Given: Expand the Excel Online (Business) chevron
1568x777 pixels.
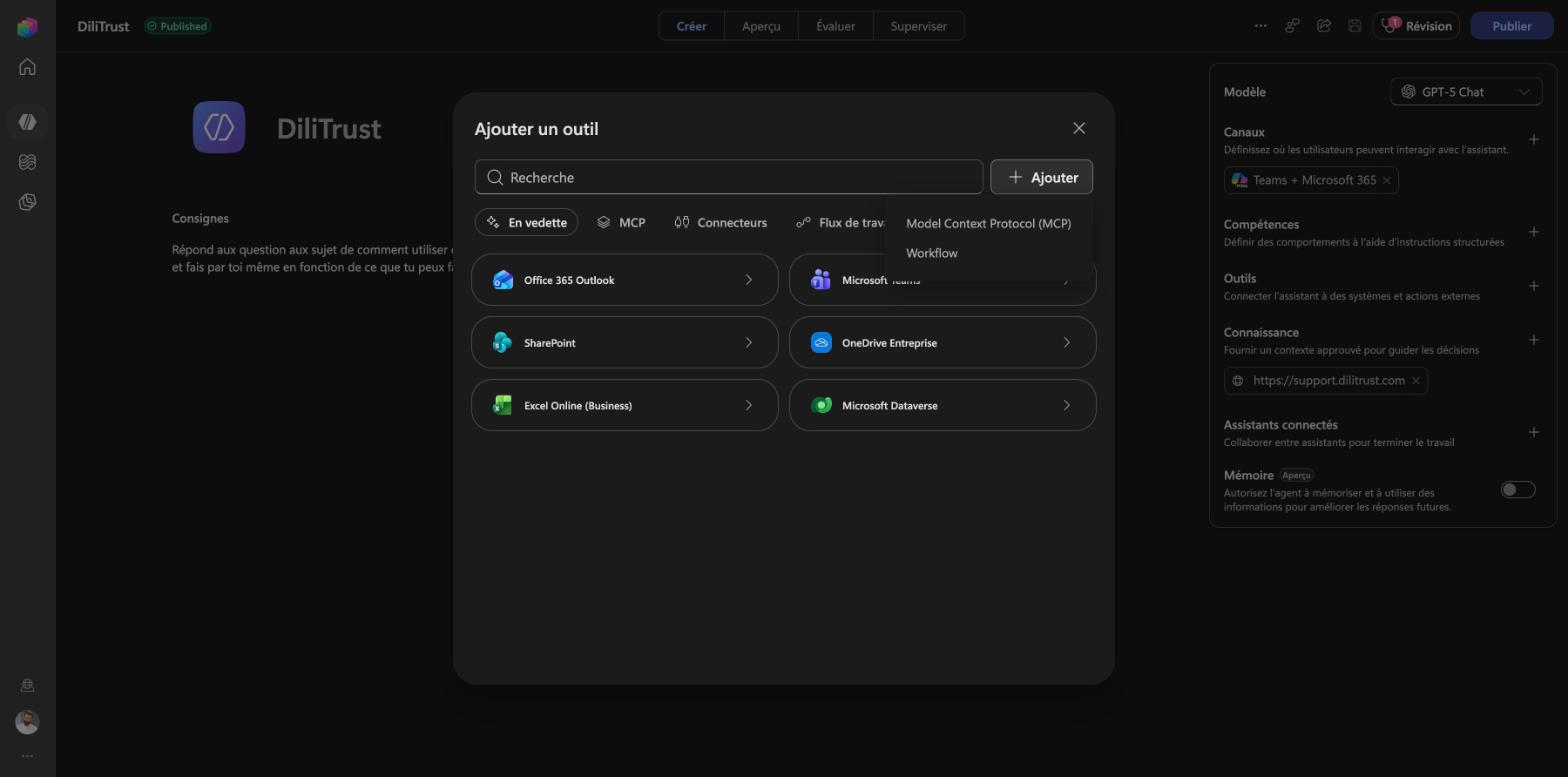Looking at the screenshot, I should pyautogui.click(x=748, y=405).
